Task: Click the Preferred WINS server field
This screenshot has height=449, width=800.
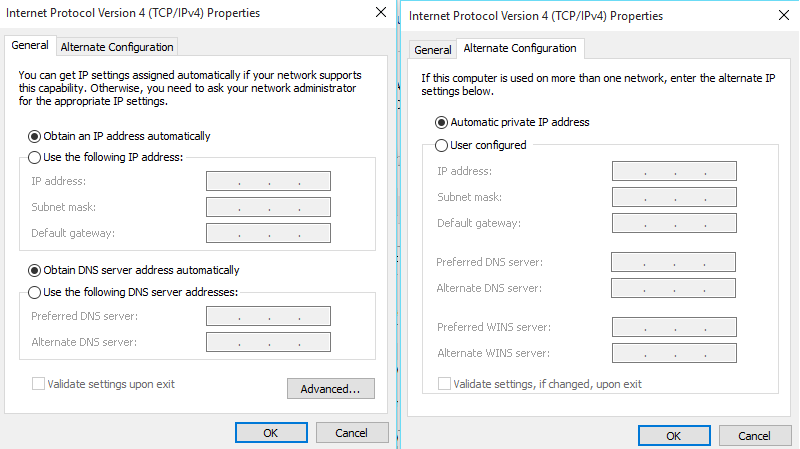Action: coord(674,327)
